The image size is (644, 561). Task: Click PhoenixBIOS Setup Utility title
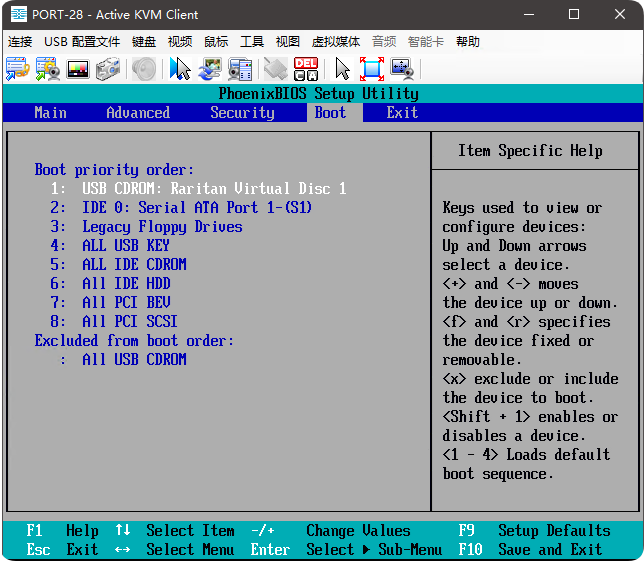[318, 94]
